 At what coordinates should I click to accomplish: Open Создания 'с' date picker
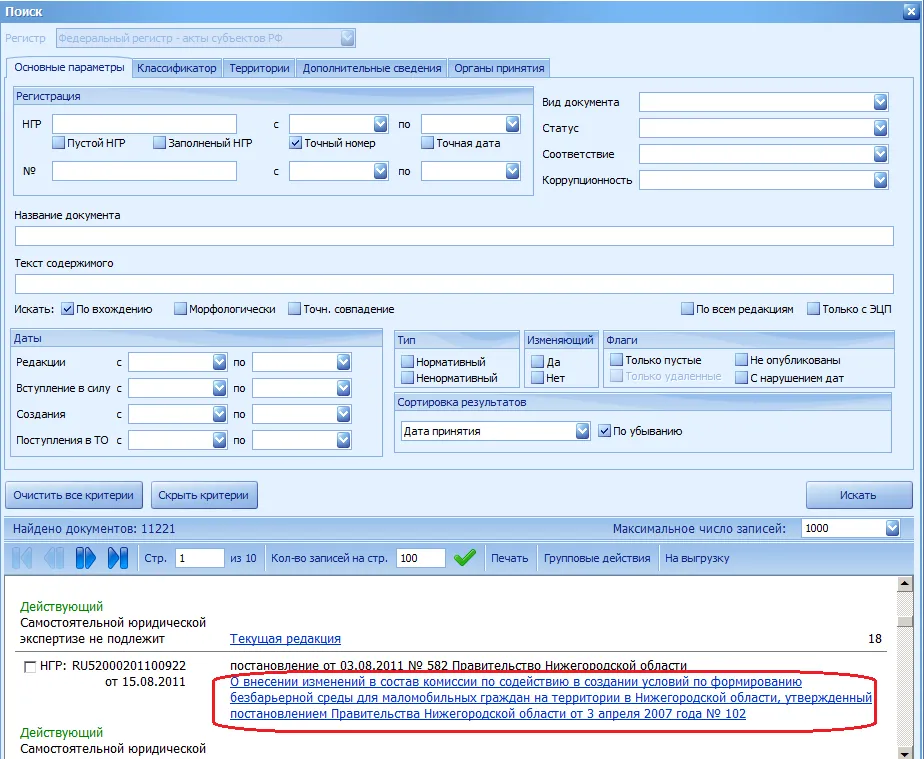coord(219,414)
